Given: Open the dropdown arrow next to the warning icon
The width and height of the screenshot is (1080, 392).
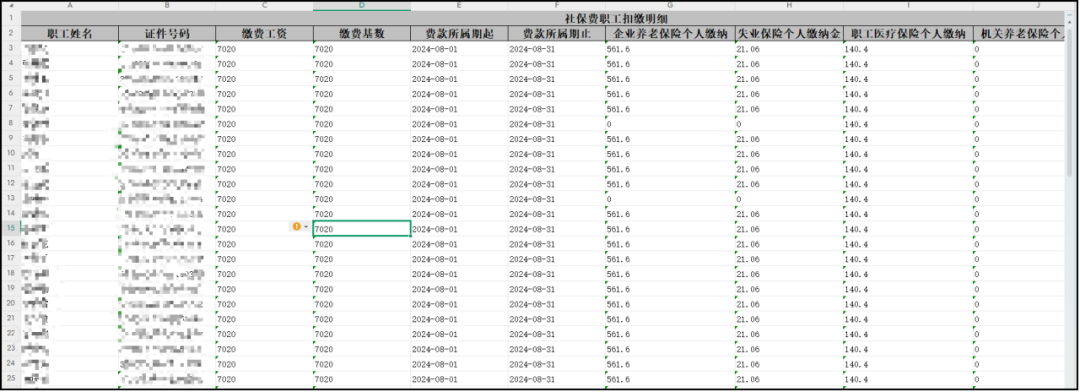Looking at the screenshot, I should click(x=306, y=227).
